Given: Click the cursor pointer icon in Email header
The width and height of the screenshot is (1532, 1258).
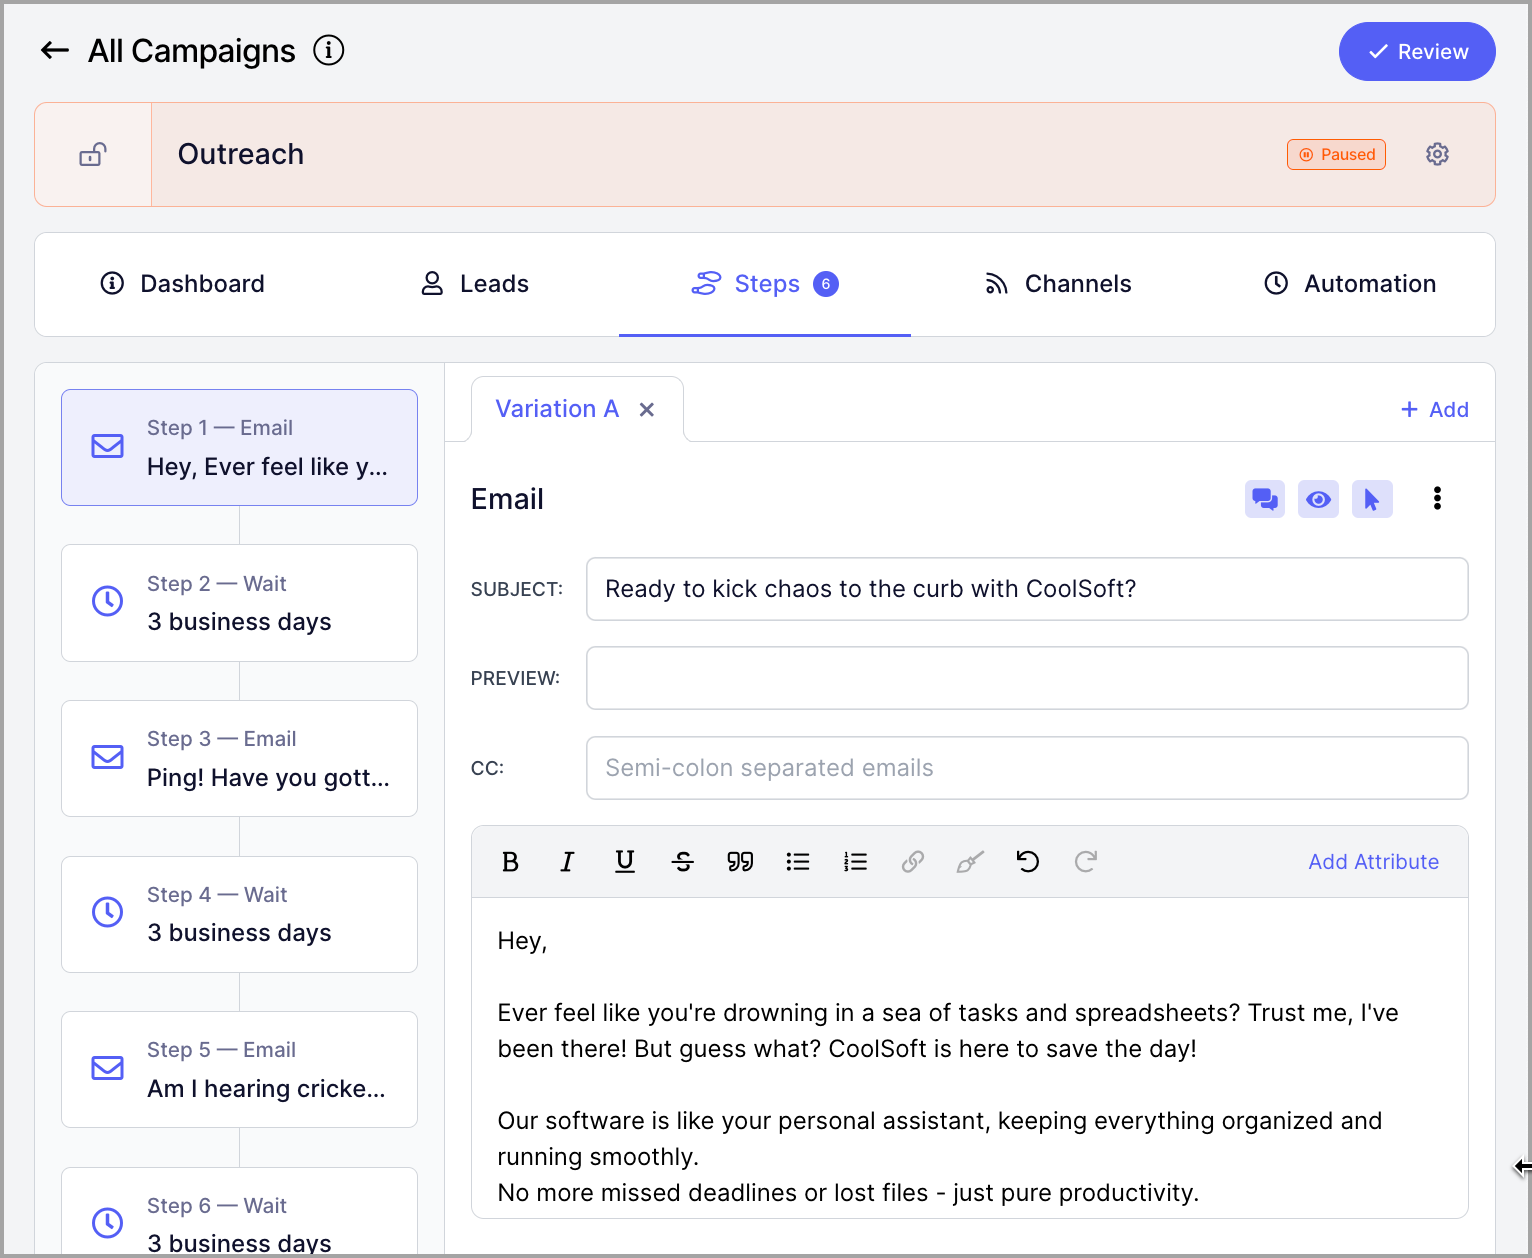Looking at the screenshot, I should click(1372, 499).
